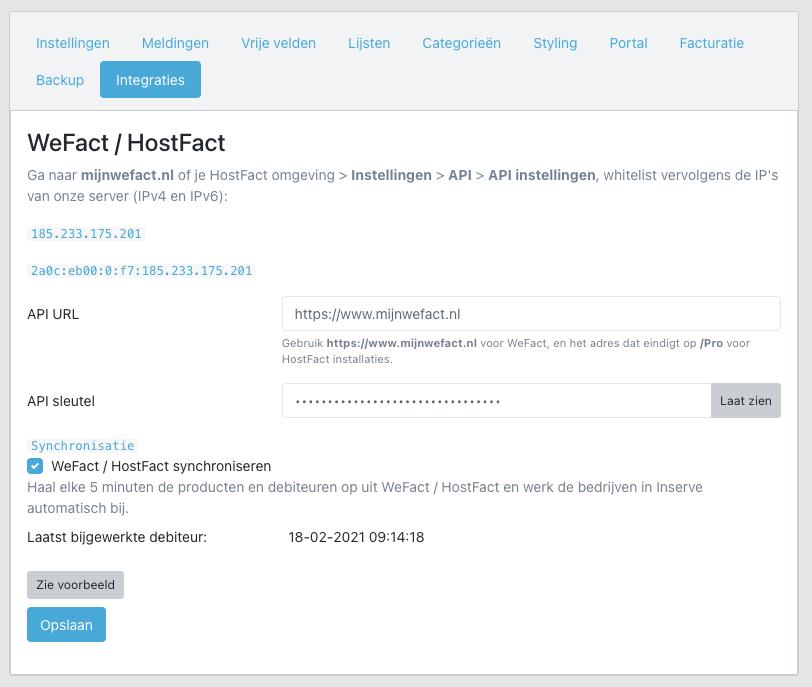
Task: Save settings with Opslaan button
Action: (x=66, y=625)
